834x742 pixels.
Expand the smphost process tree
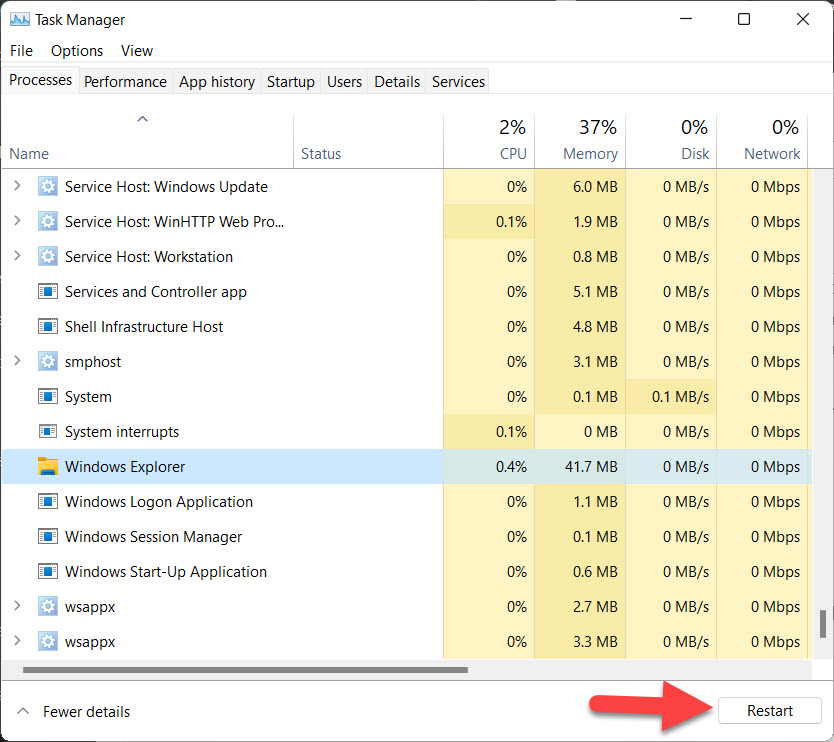(x=17, y=362)
